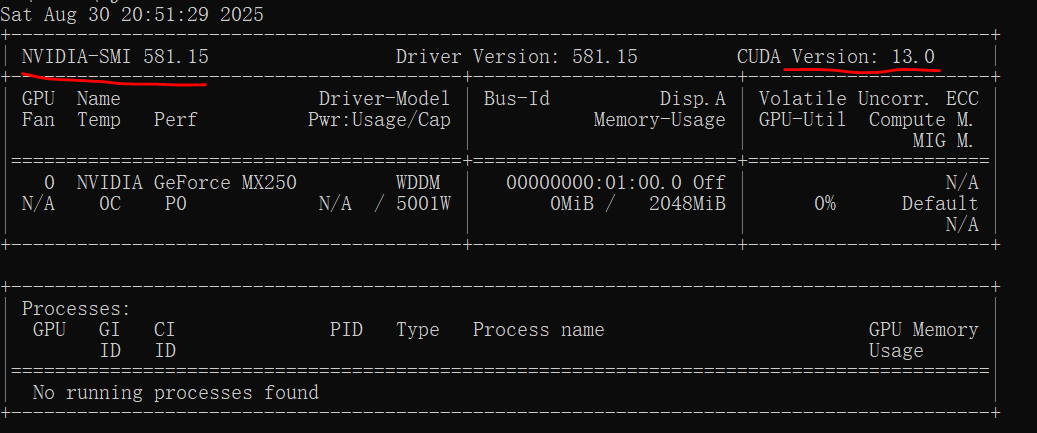Click the "WDDM" driver model value
1037x433 pixels.
(x=418, y=182)
